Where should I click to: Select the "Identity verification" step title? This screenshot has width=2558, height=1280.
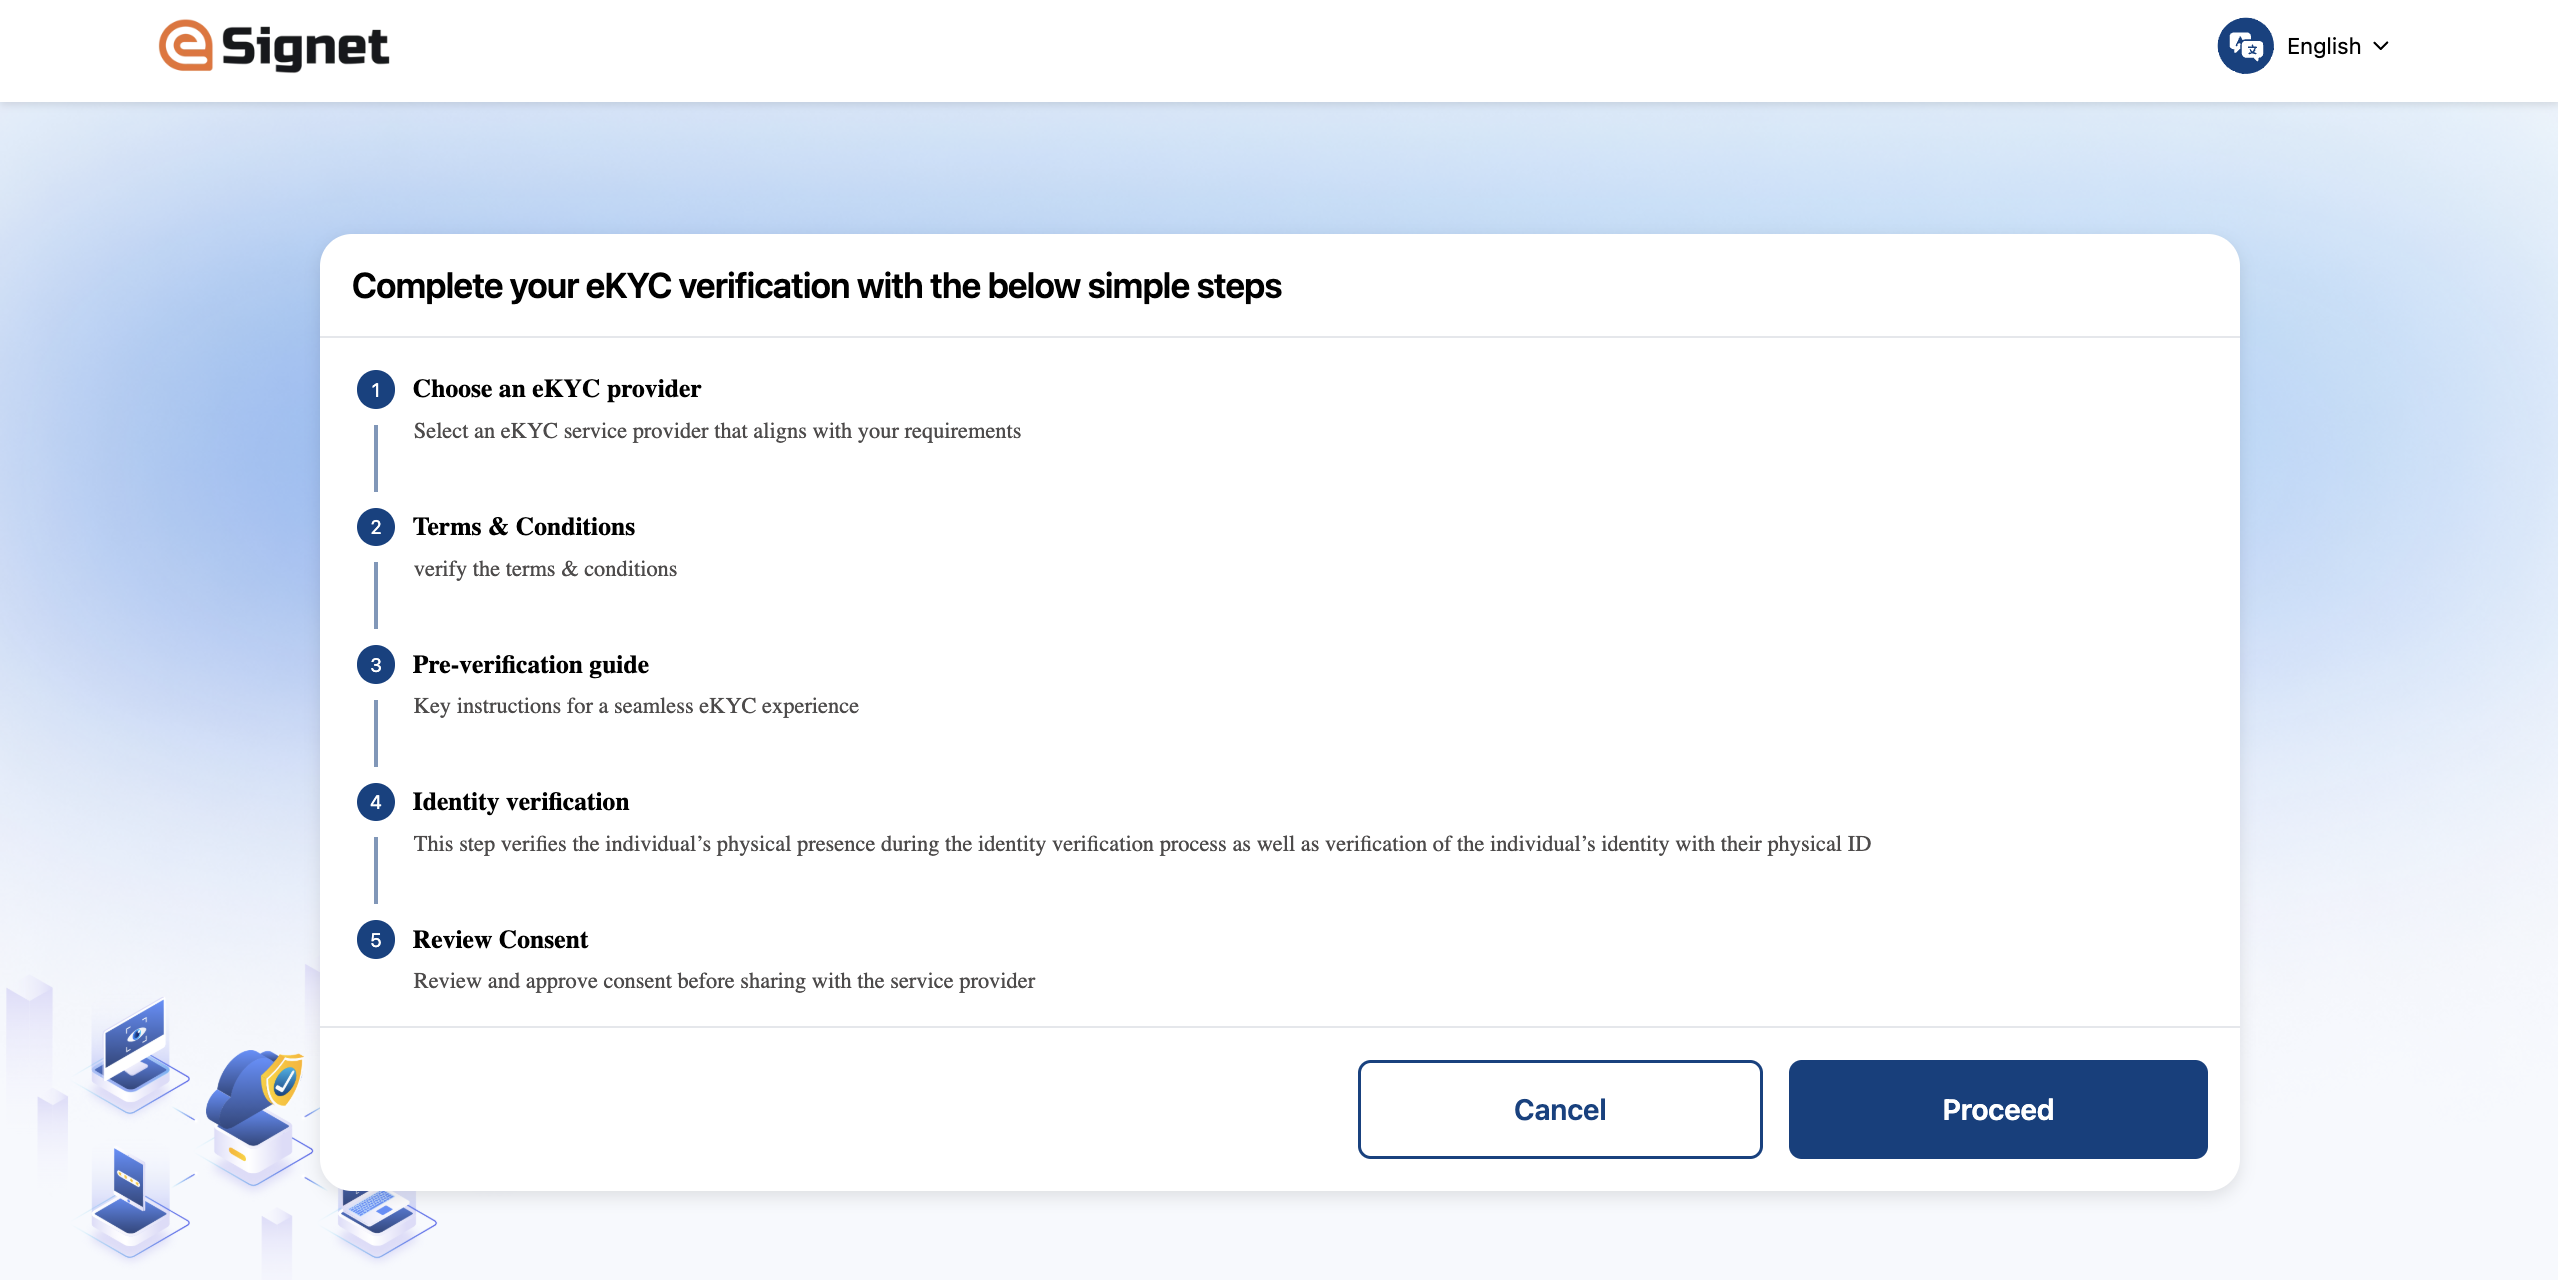point(521,802)
